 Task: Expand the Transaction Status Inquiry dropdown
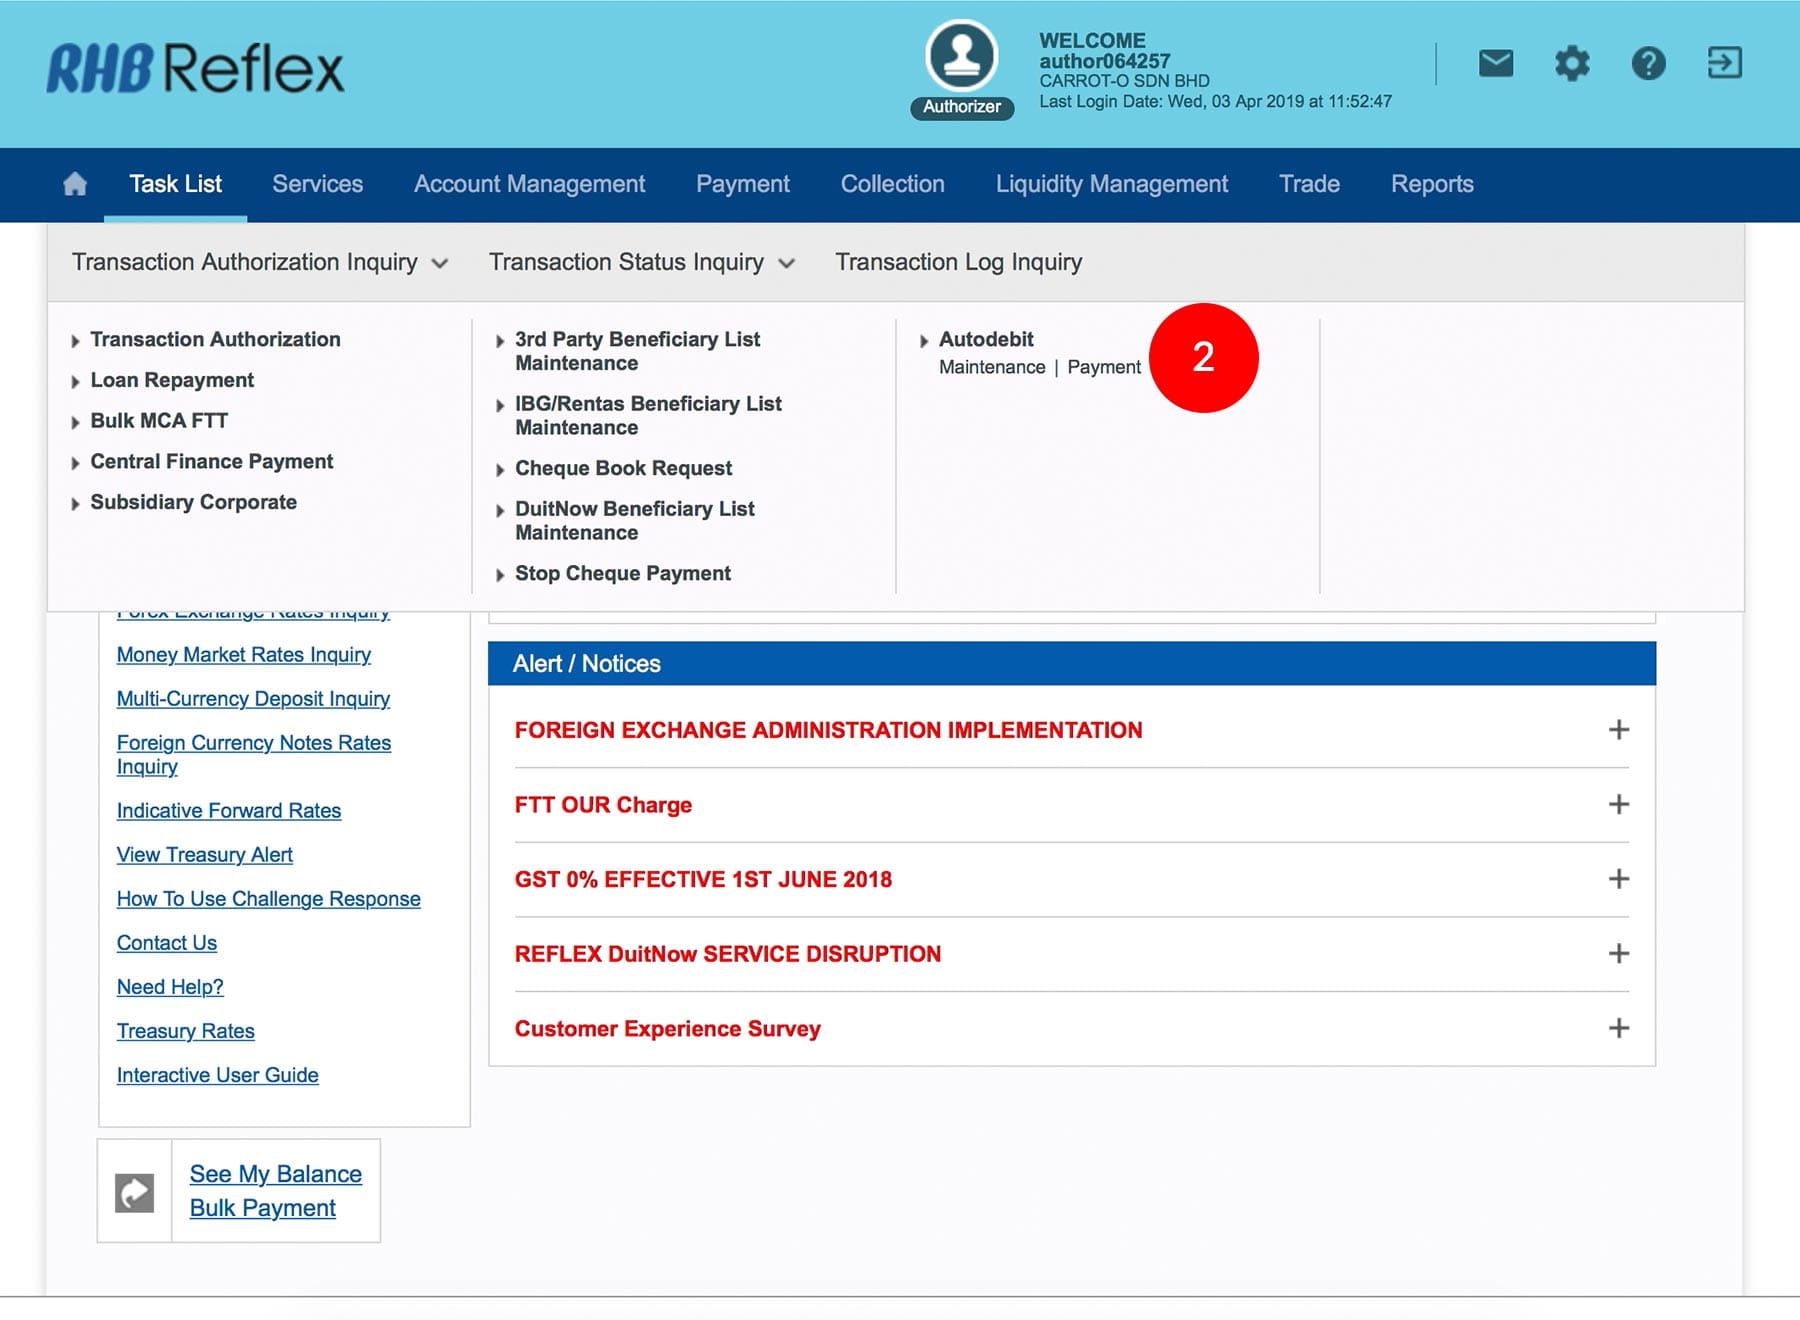click(641, 262)
